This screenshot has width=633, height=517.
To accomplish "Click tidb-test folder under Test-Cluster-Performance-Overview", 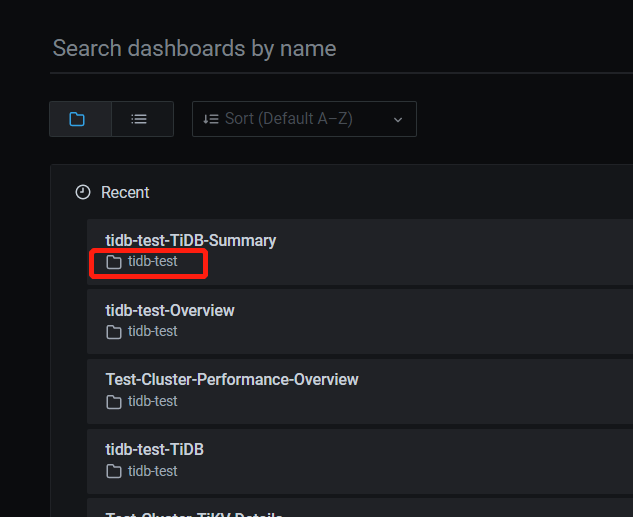I will [153, 401].
